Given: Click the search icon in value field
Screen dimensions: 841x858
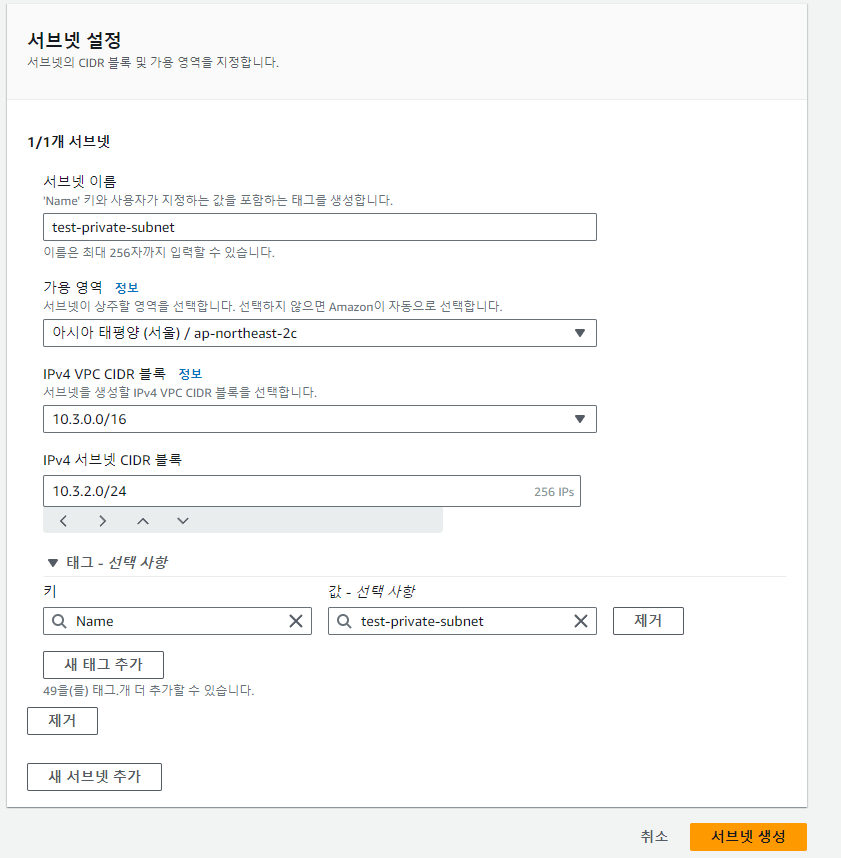Looking at the screenshot, I should [x=344, y=621].
